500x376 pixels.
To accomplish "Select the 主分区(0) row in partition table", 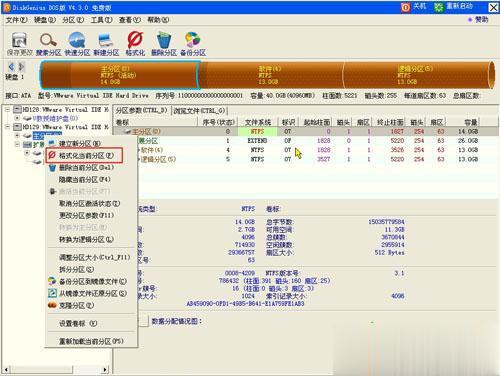I will (306, 131).
